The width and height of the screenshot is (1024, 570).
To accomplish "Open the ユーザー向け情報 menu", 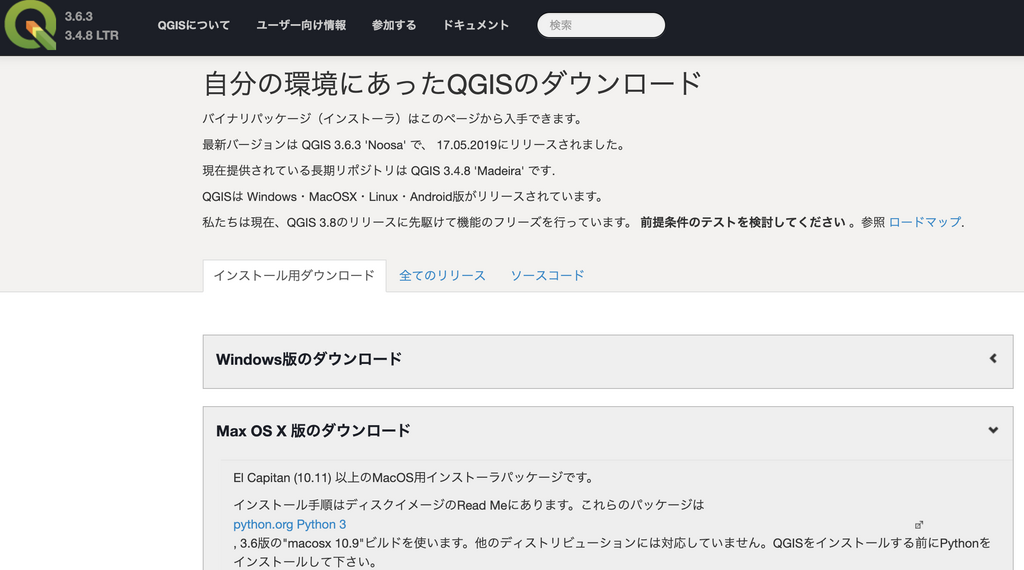I will 301,25.
